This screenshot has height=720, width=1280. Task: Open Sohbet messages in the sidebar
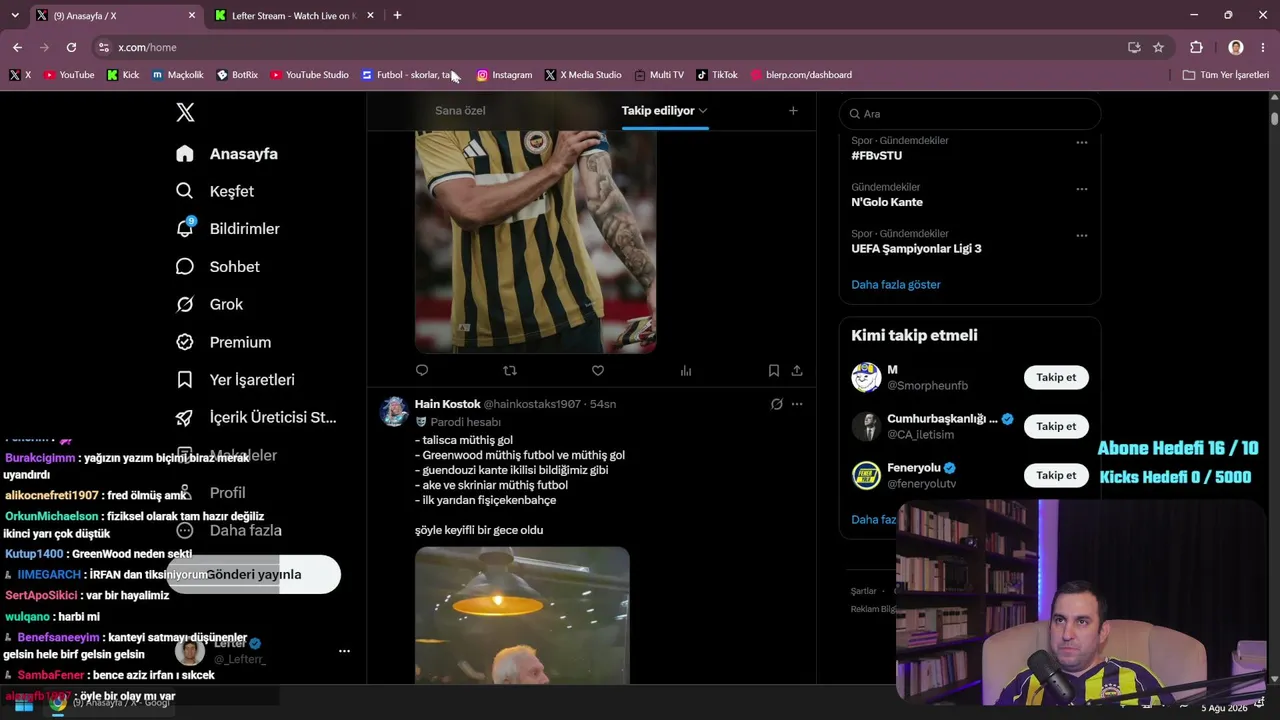pos(217,267)
